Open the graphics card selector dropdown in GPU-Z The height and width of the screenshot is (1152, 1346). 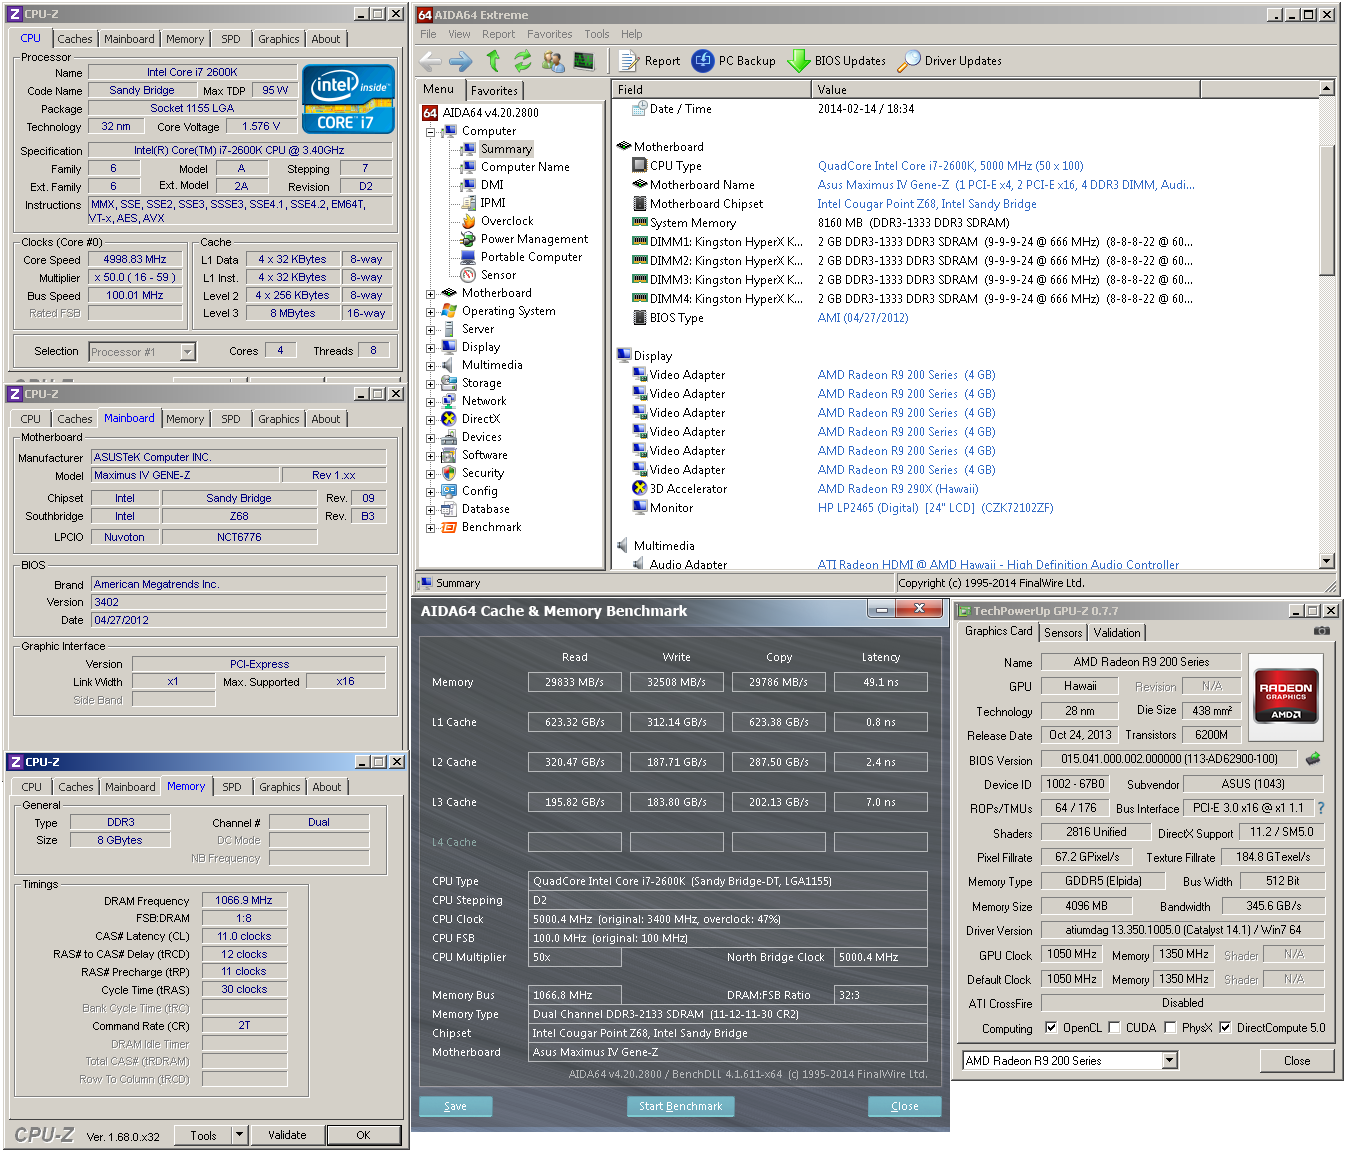tap(1170, 1061)
